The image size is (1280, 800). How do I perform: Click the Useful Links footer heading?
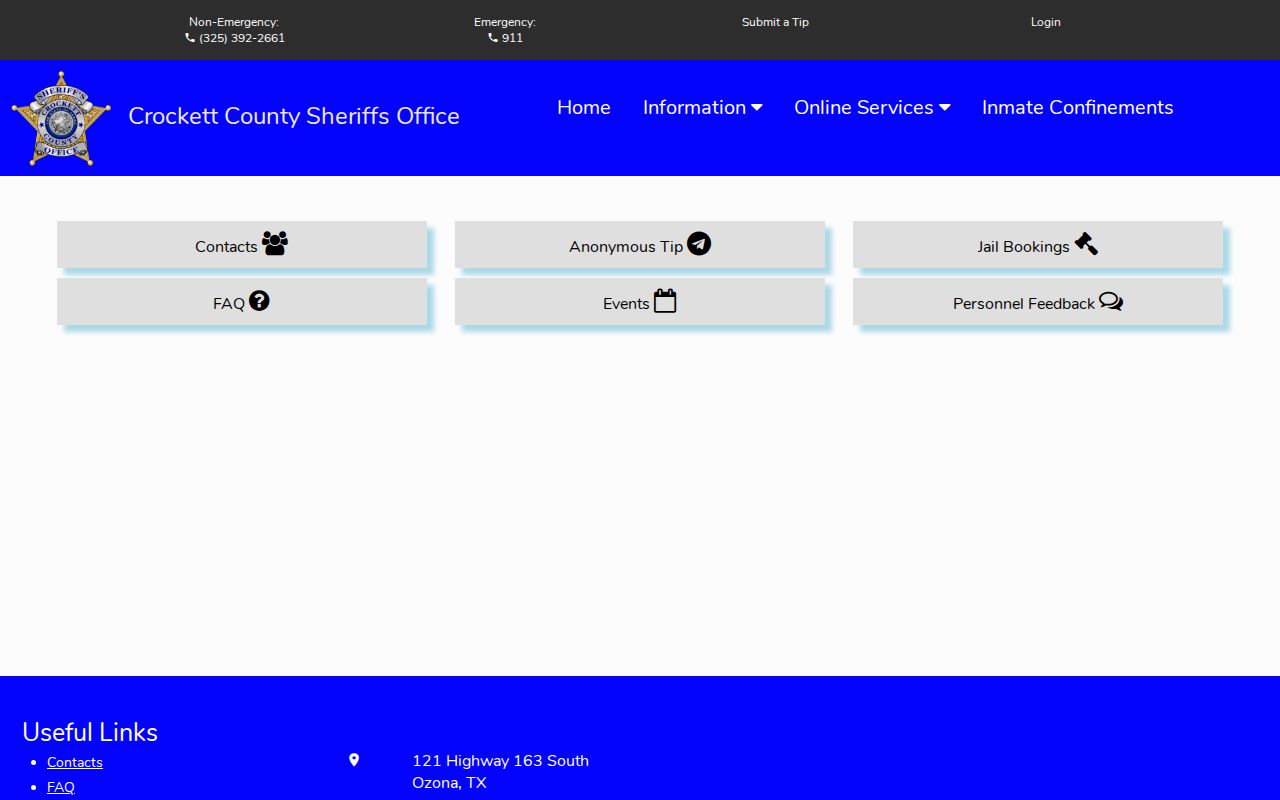90,732
